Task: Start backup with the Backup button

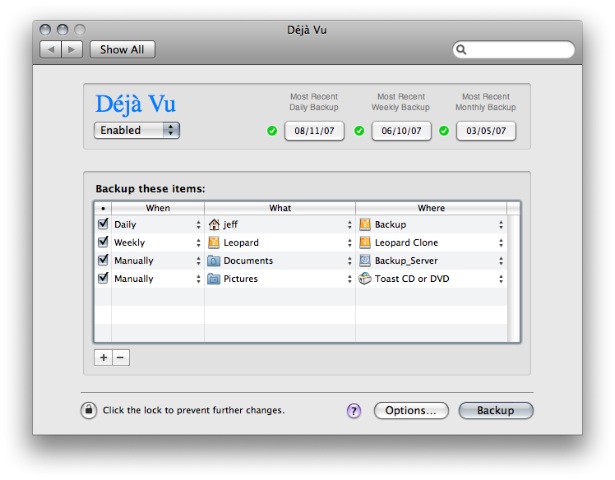Action: tap(495, 410)
